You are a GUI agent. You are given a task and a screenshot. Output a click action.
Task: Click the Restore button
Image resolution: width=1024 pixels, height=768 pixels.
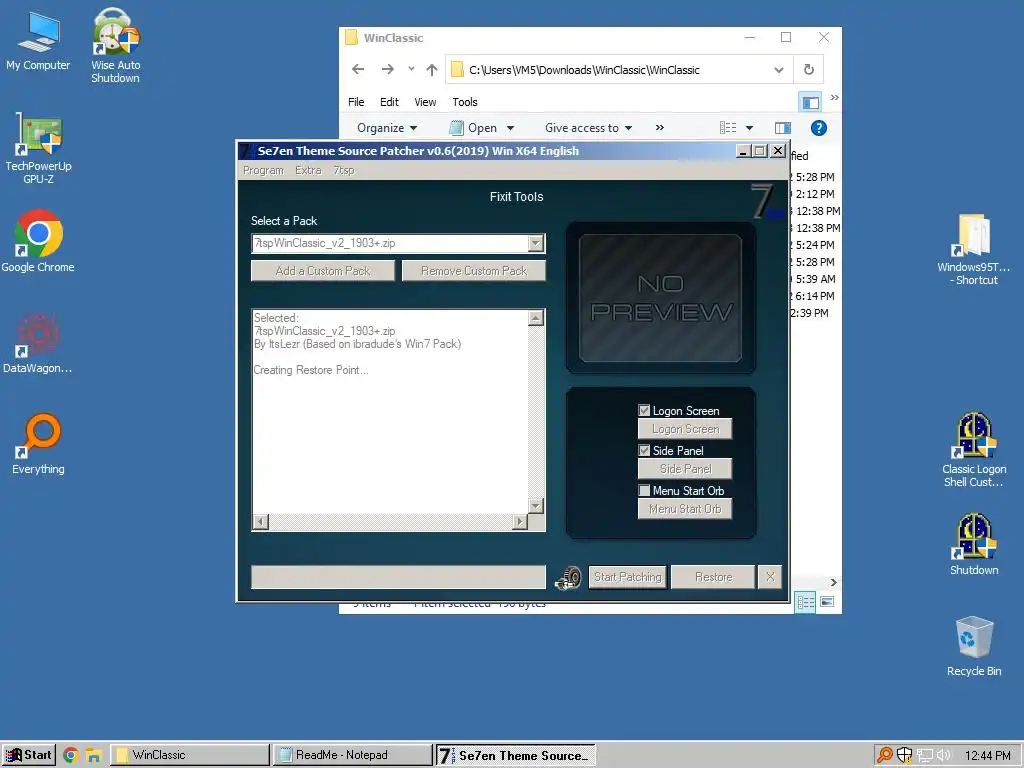coord(713,577)
